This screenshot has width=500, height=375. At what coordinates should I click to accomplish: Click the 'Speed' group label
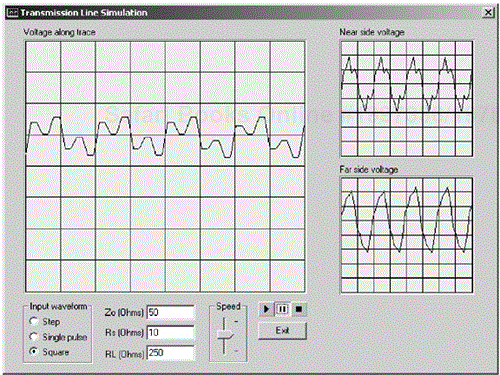(228, 306)
